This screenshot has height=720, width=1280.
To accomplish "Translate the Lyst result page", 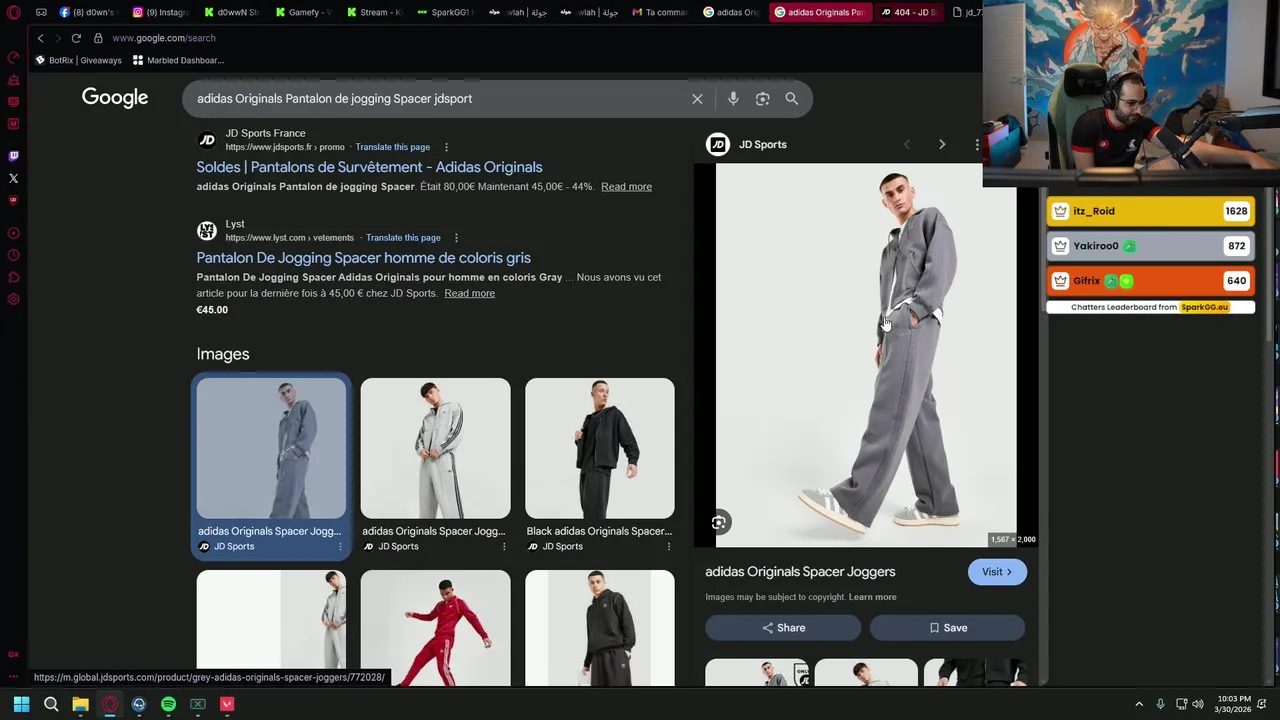I will pyautogui.click(x=403, y=238).
